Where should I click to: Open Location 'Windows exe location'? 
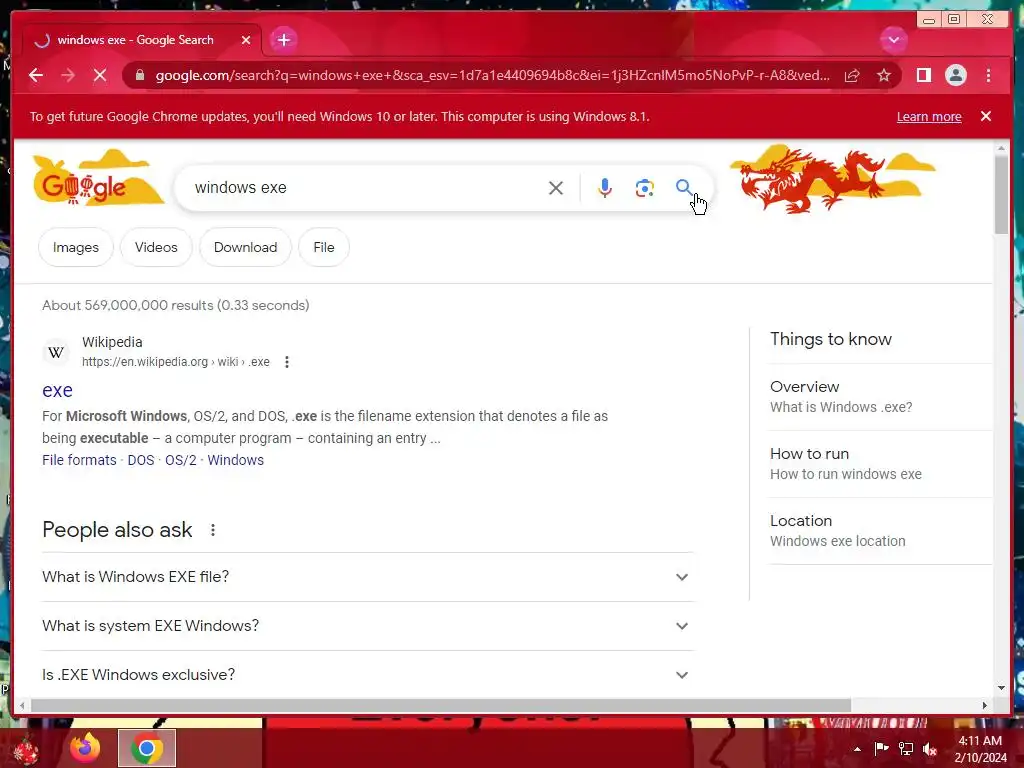point(880,531)
